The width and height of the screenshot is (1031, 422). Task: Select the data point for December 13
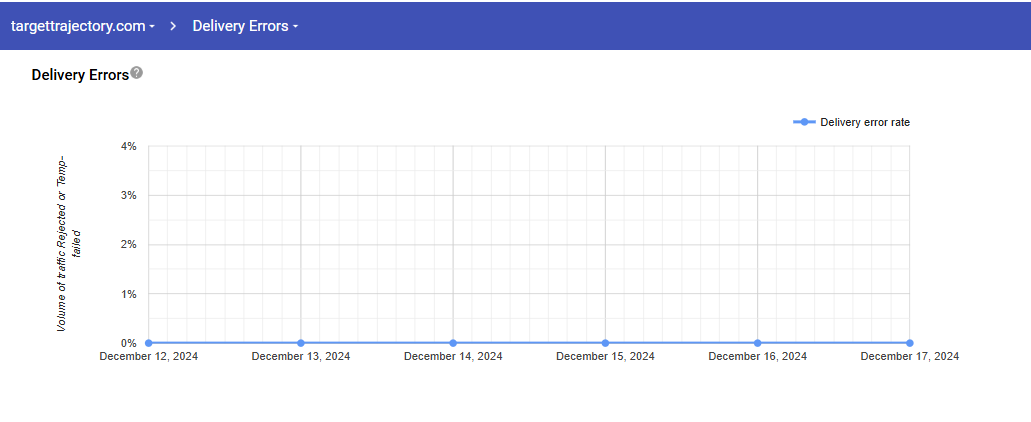point(301,343)
